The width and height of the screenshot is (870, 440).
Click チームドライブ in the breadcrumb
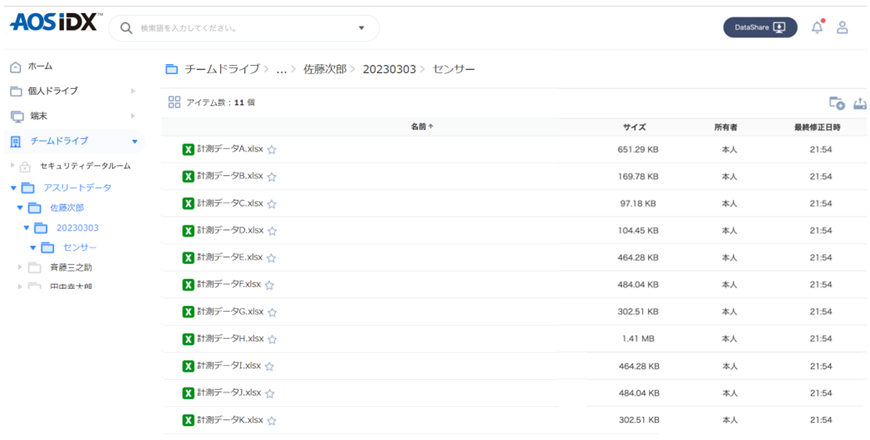222,69
